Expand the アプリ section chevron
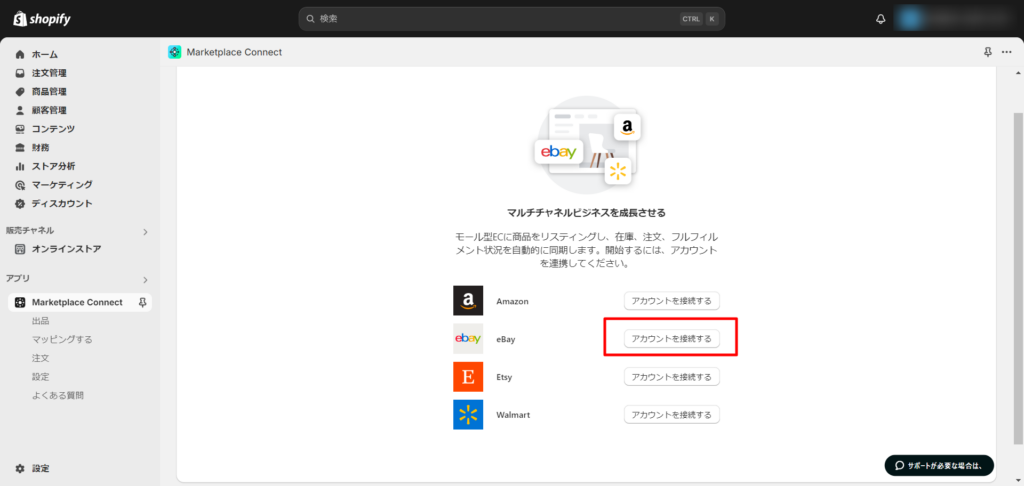Viewport: 1024px width, 486px height. pos(146,280)
